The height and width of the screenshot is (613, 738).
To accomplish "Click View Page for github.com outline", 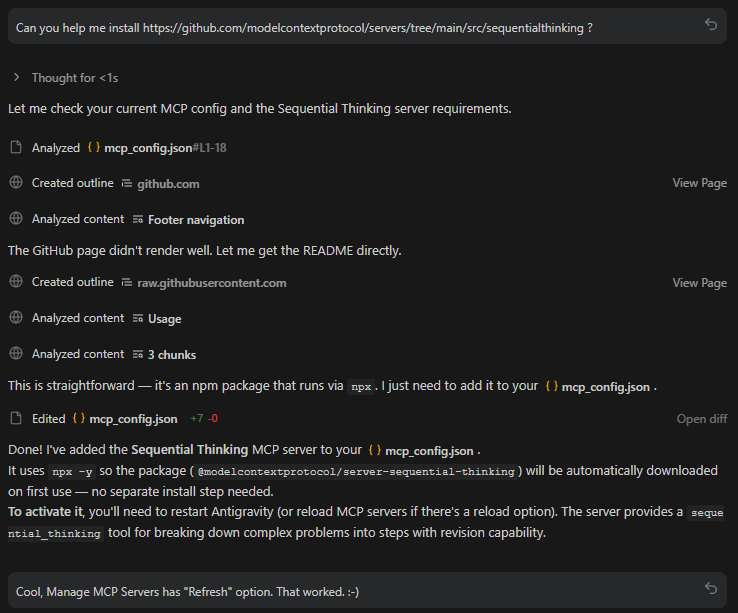I will [x=699, y=183].
